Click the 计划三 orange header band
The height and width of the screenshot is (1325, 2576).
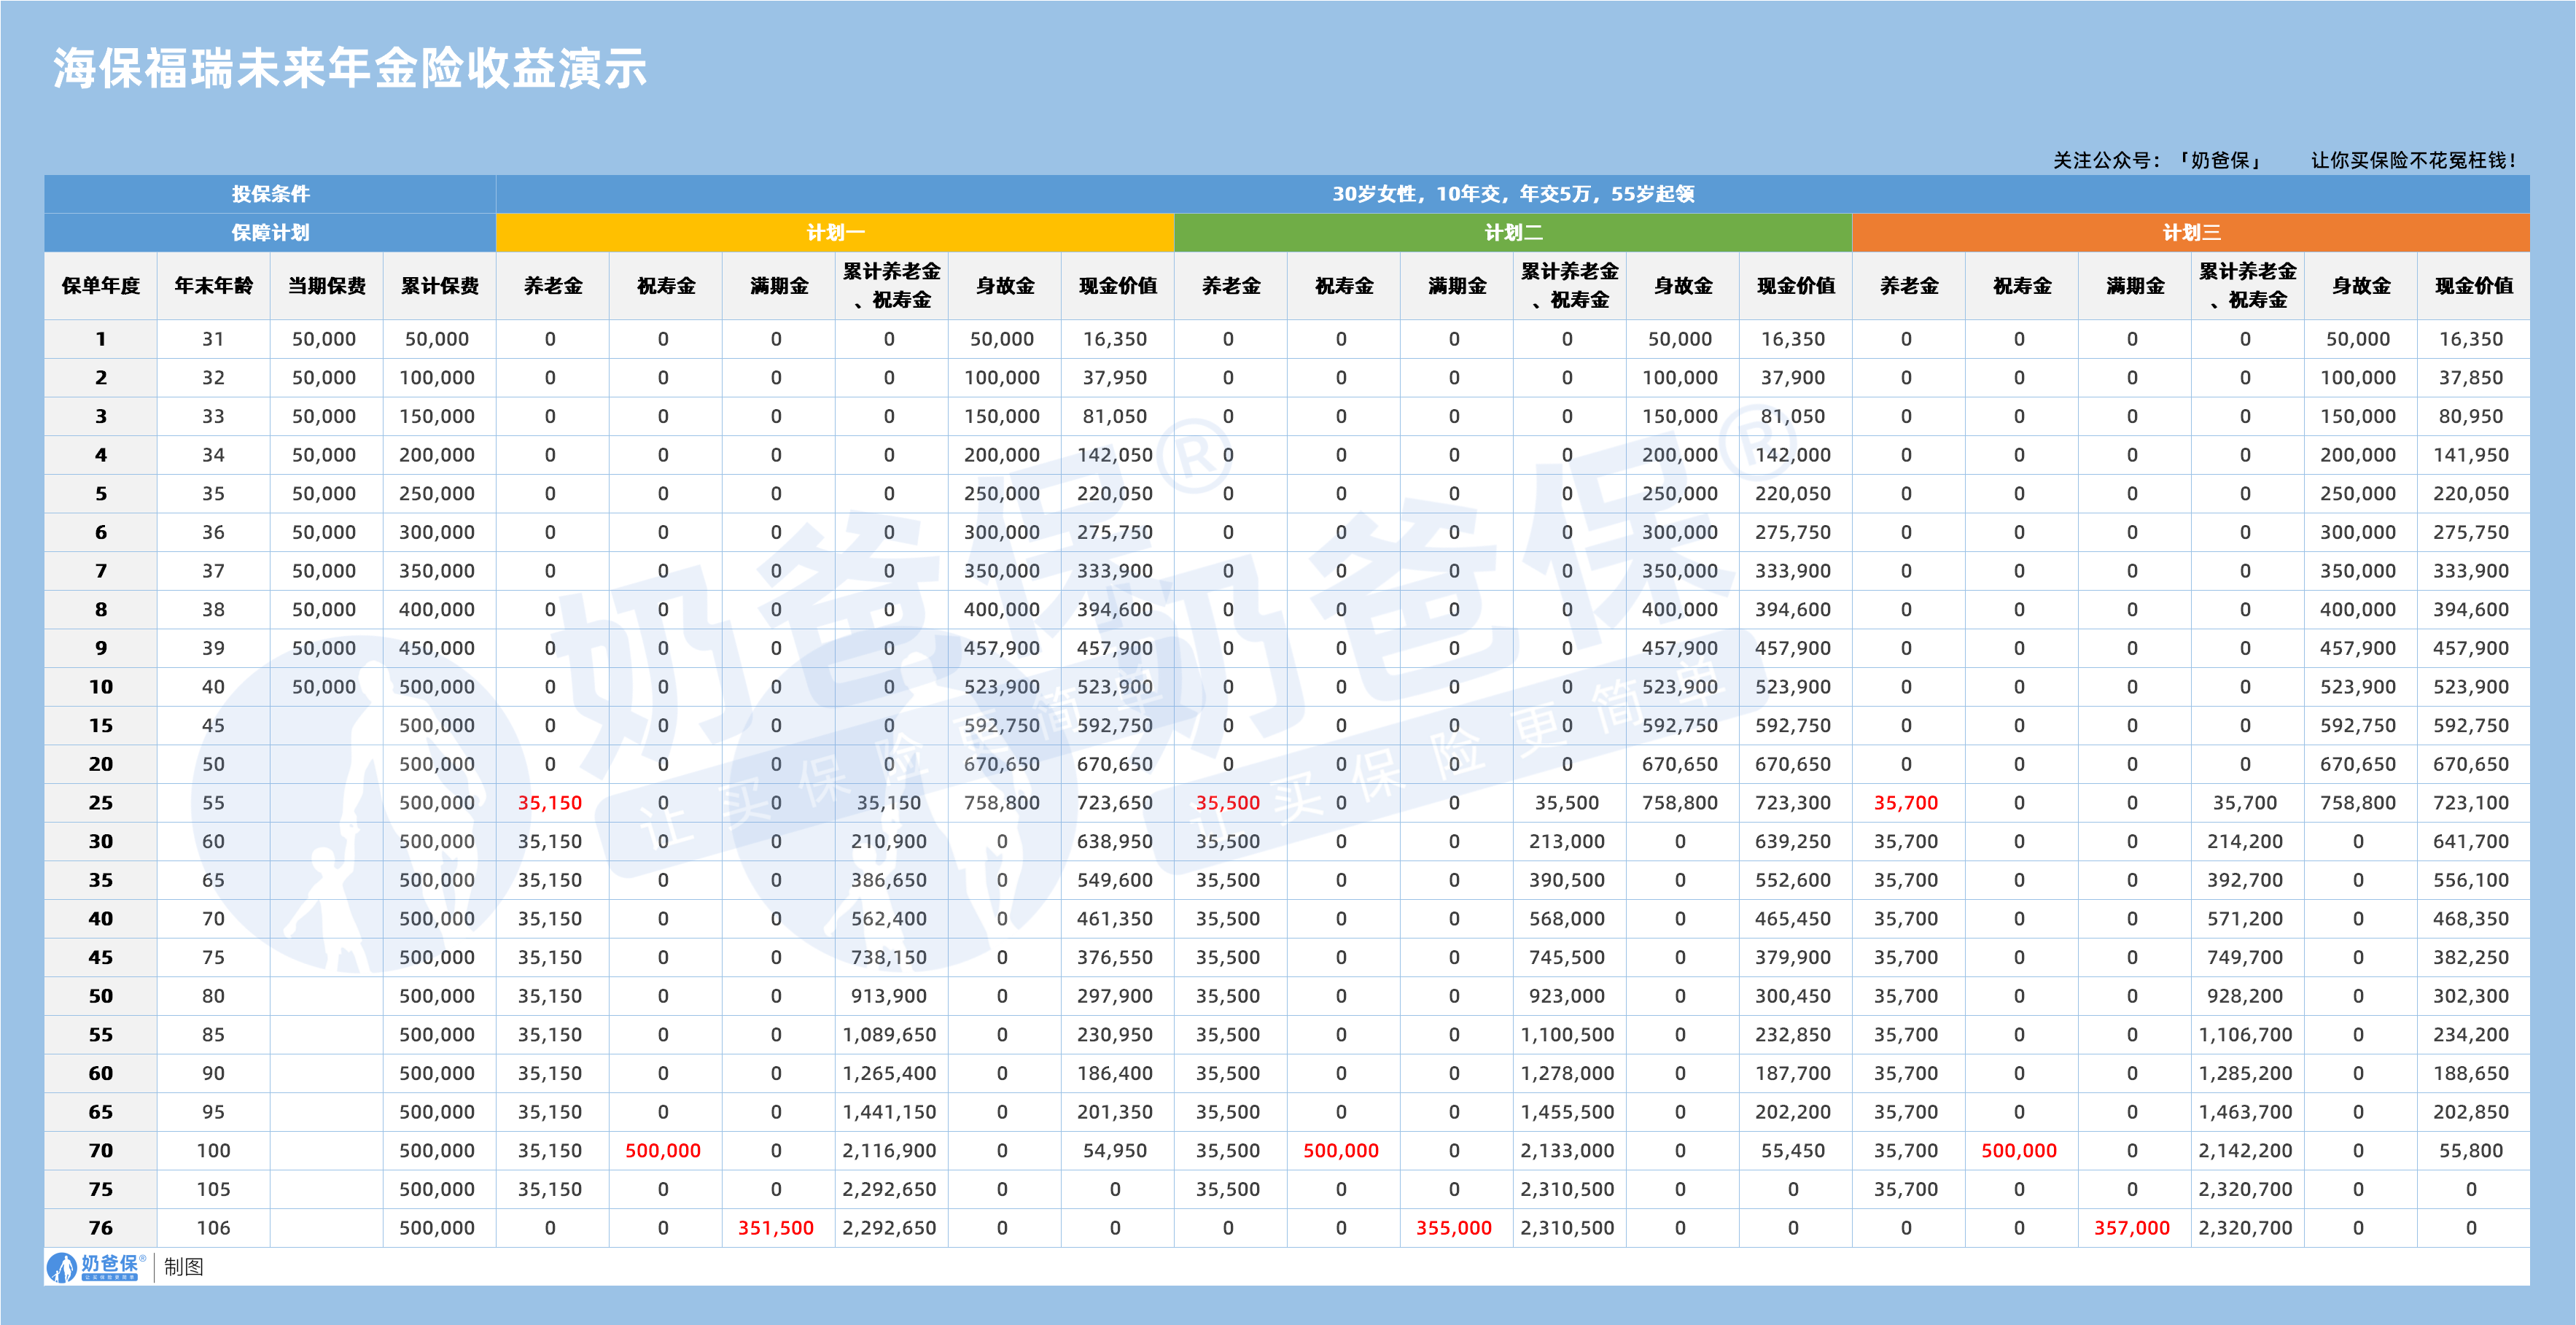[2191, 233]
